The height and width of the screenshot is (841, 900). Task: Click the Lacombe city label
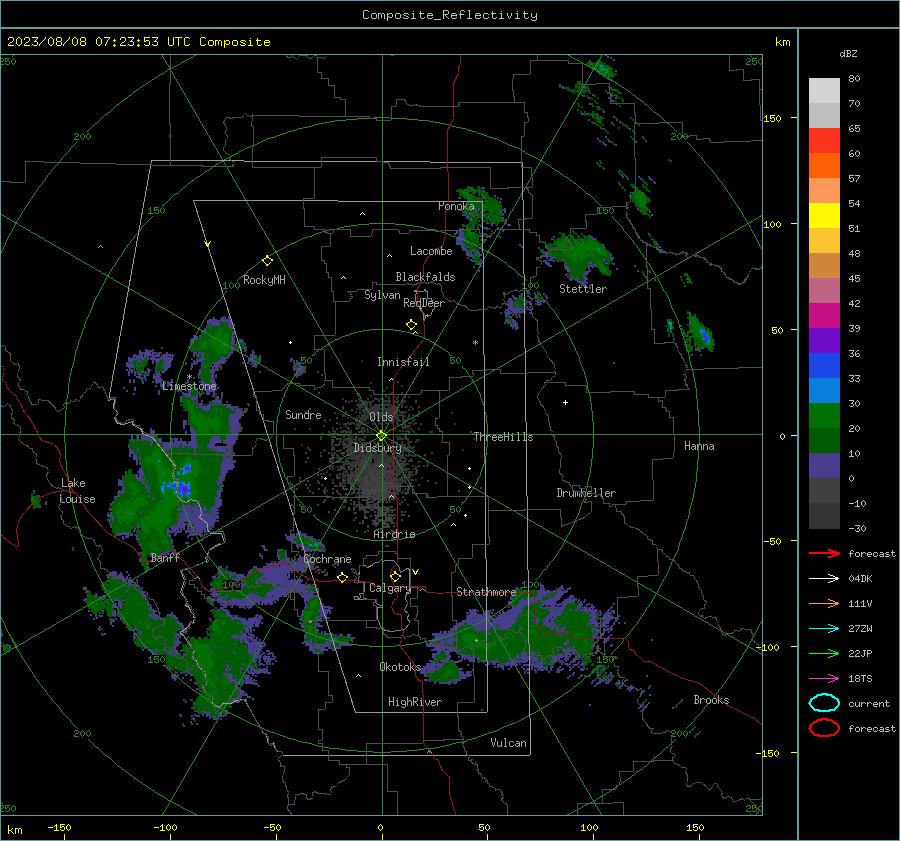click(431, 251)
